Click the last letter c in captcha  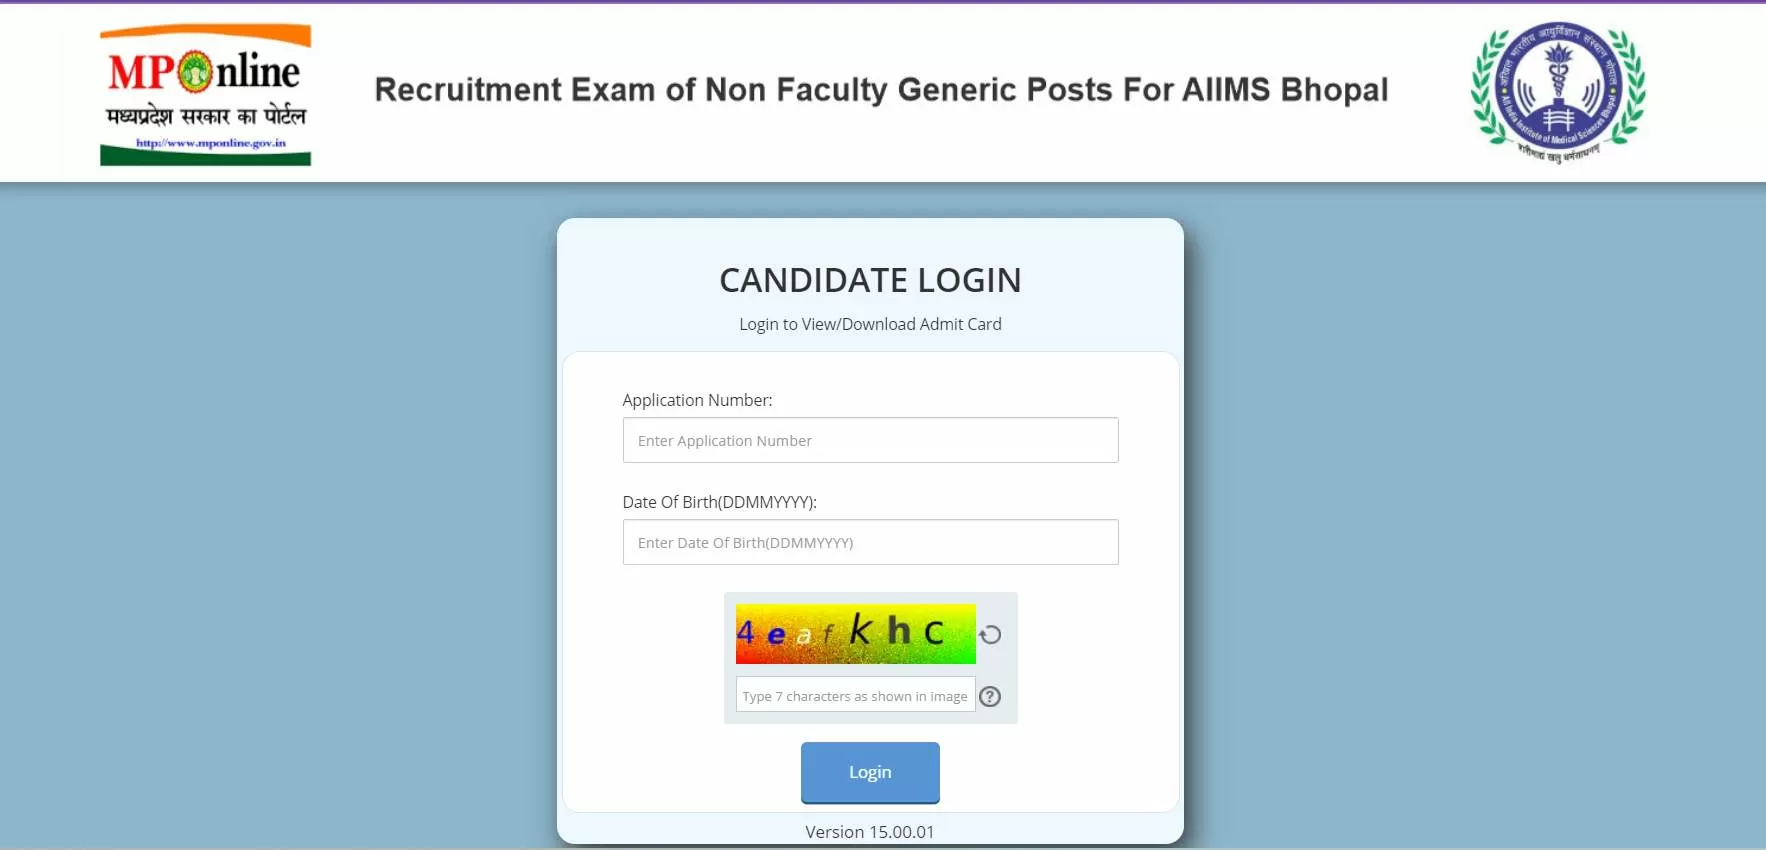click(x=934, y=632)
